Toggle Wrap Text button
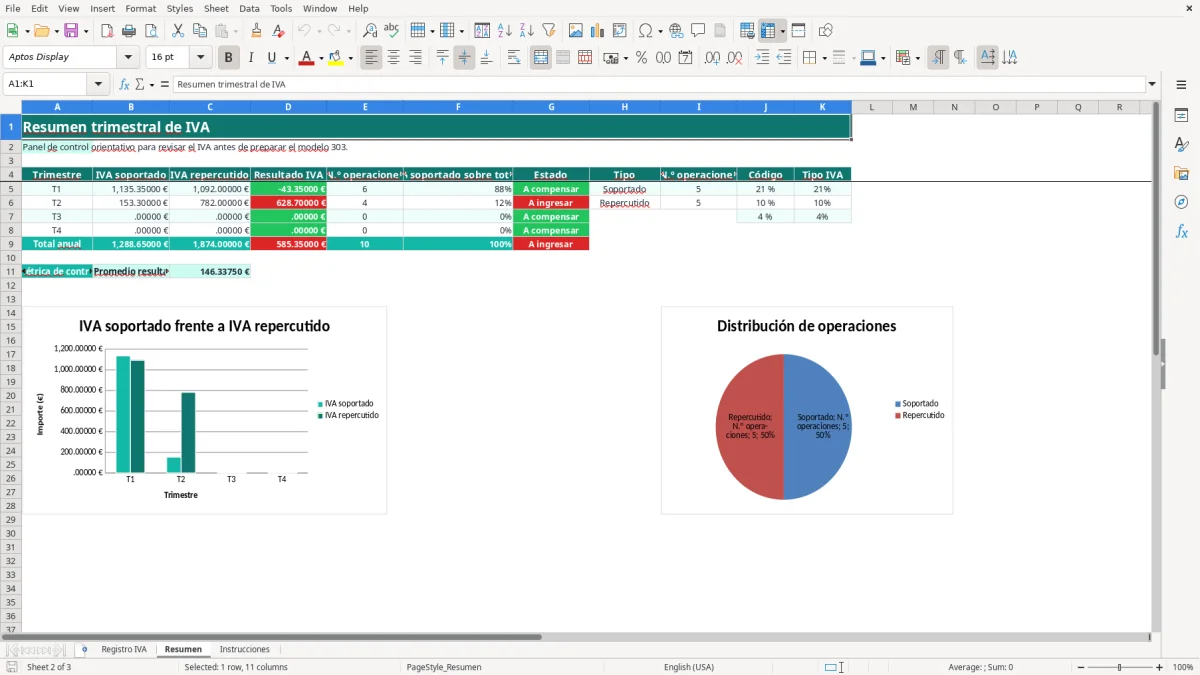1200x675 pixels. [513, 58]
